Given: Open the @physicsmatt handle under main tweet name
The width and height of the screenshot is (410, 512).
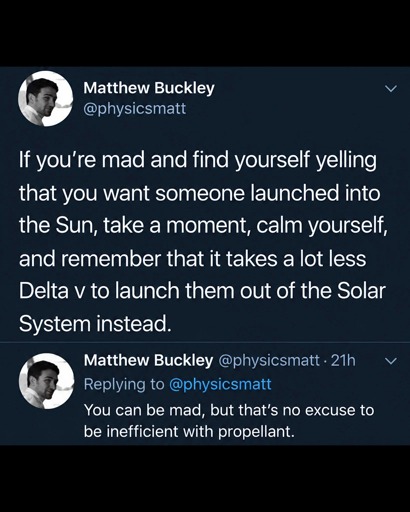Looking at the screenshot, I should point(135,109).
